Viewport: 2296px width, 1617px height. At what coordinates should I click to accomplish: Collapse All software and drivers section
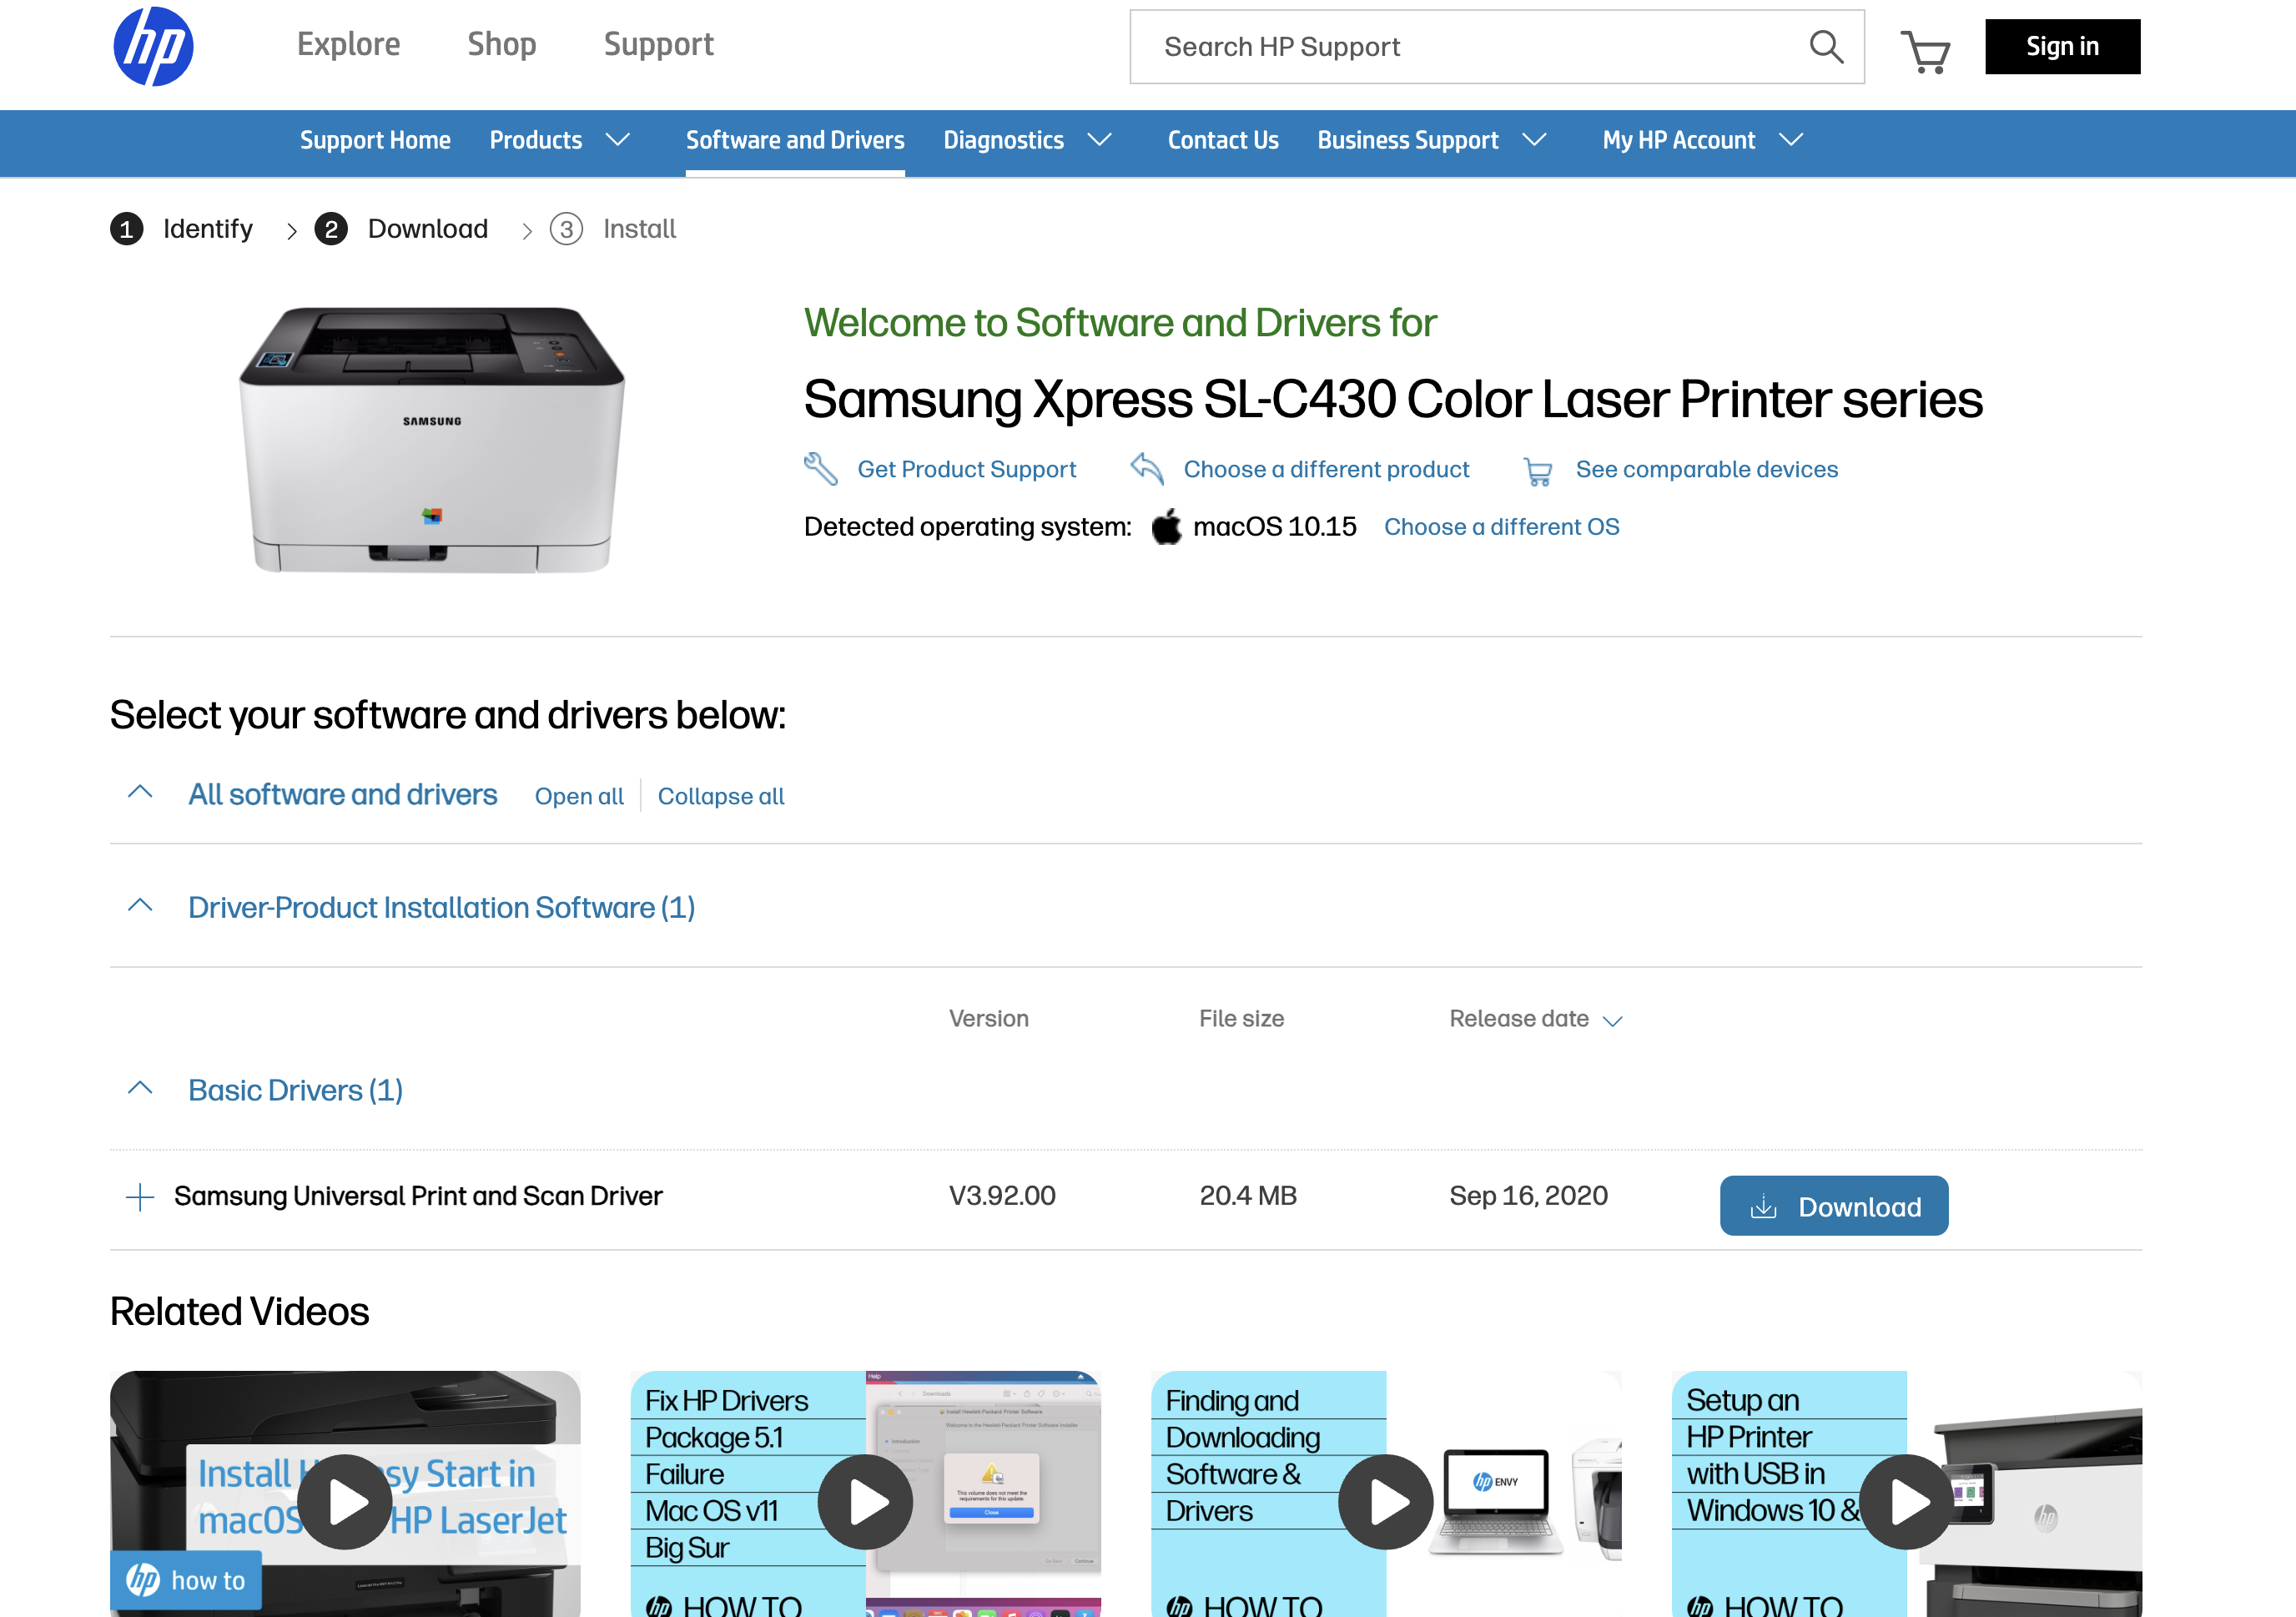tap(140, 792)
